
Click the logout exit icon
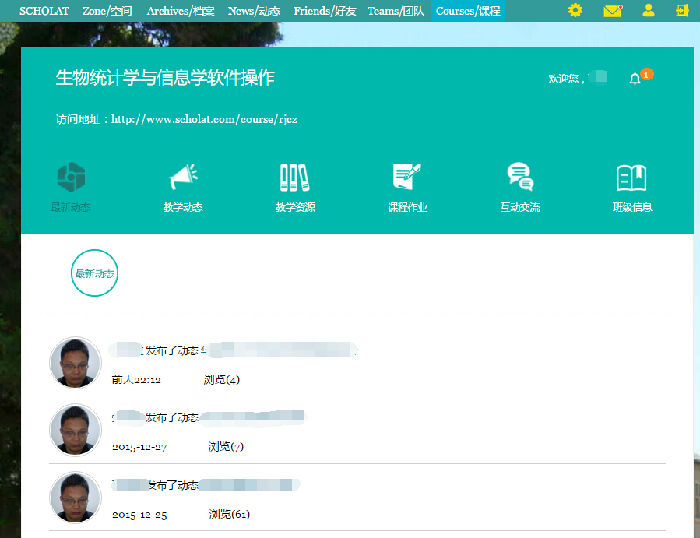[x=683, y=11]
